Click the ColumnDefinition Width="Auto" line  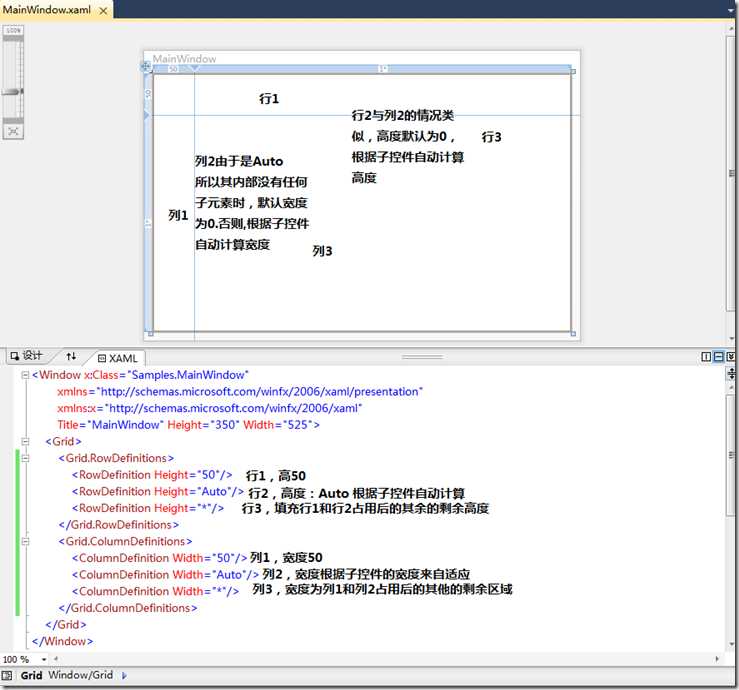[165, 575]
